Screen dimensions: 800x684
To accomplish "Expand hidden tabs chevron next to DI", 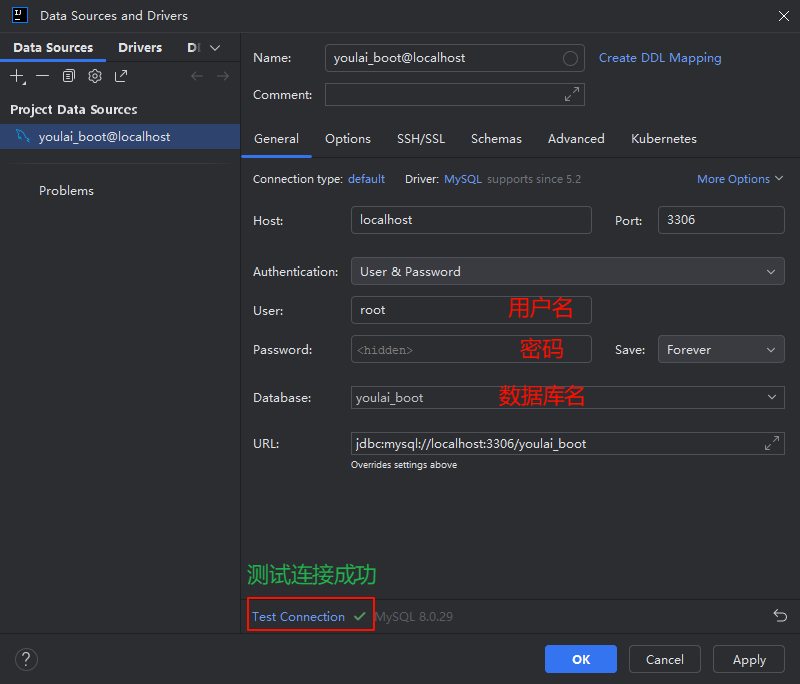I will point(215,47).
